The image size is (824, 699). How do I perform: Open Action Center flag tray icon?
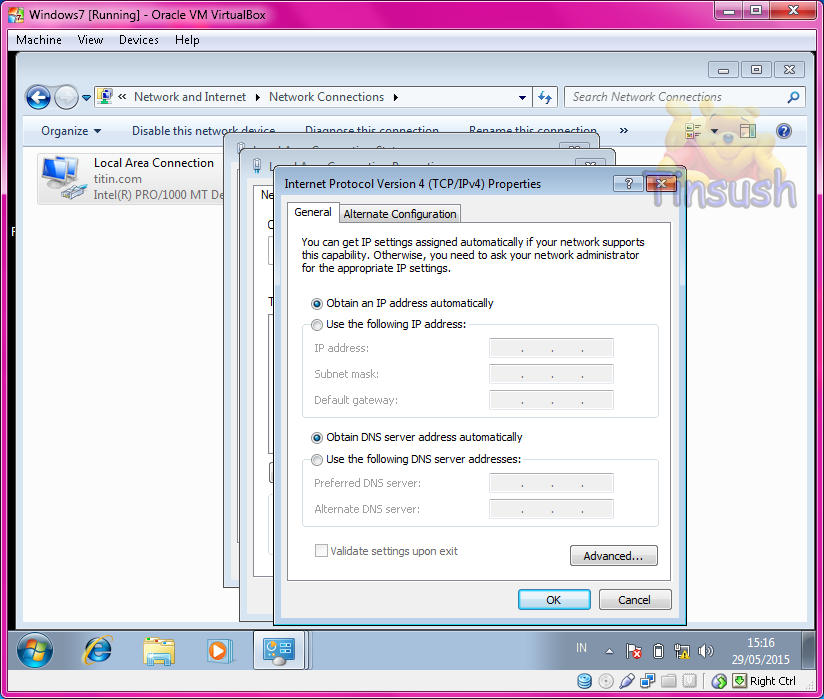point(634,651)
